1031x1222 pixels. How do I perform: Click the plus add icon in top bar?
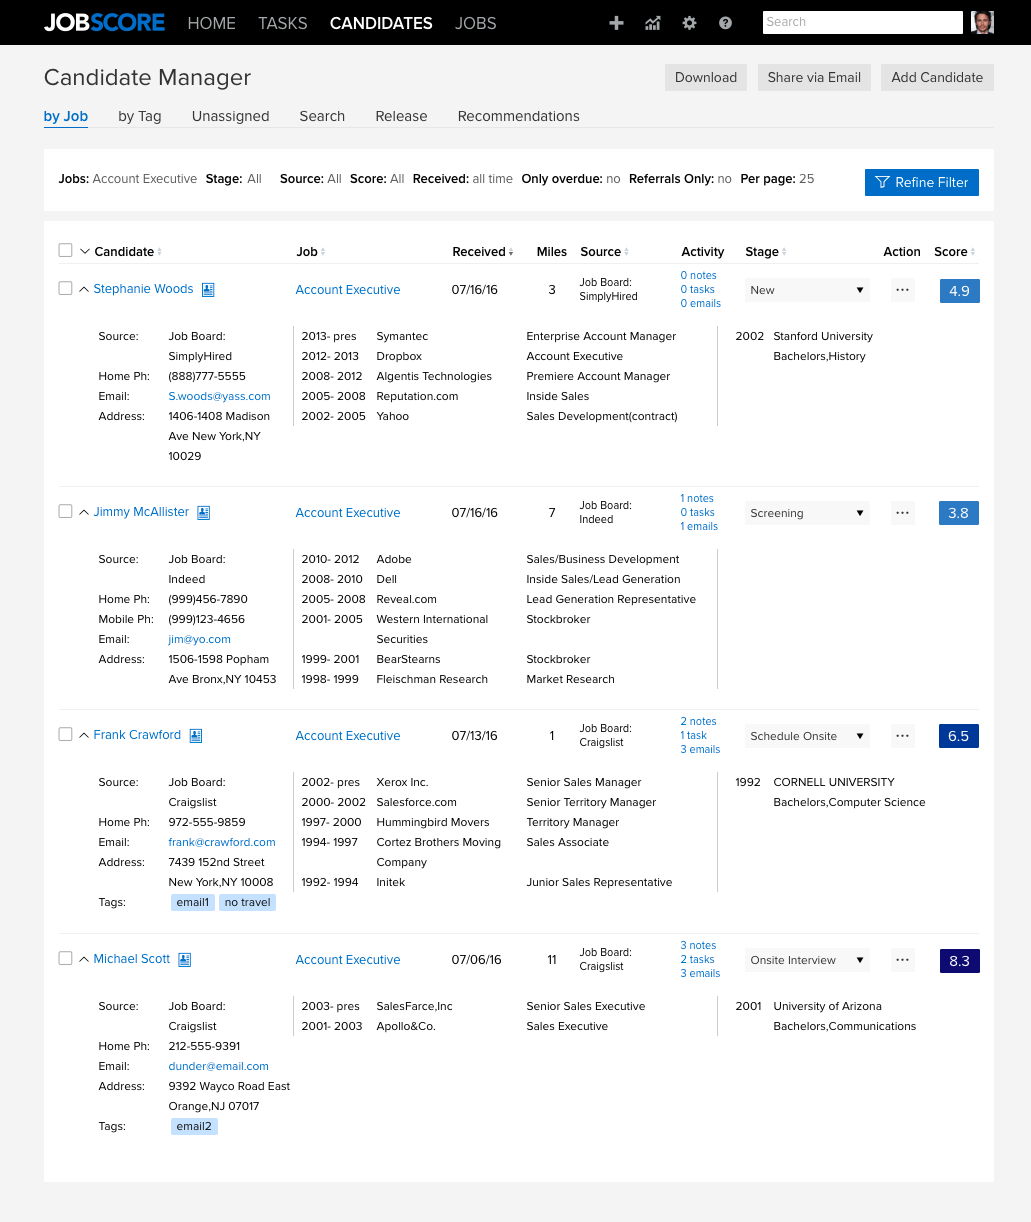pyautogui.click(x=616, y=23)
